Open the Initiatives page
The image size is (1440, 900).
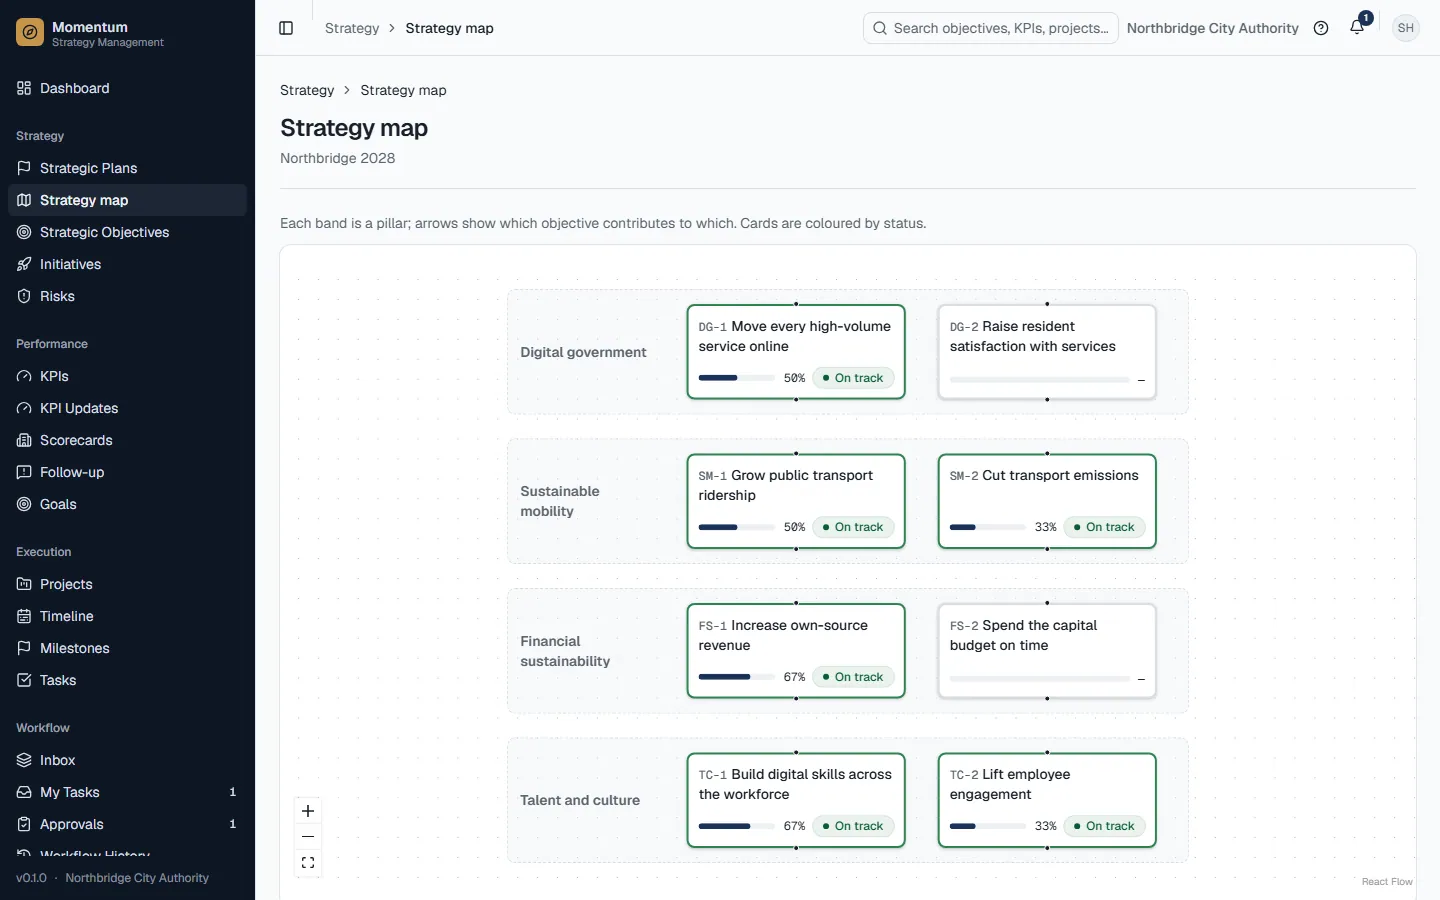click(127, 264)
